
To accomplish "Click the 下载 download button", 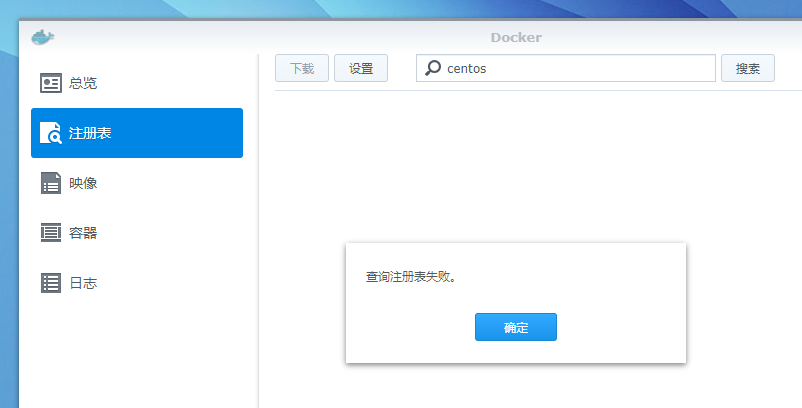I will [302, 69].
